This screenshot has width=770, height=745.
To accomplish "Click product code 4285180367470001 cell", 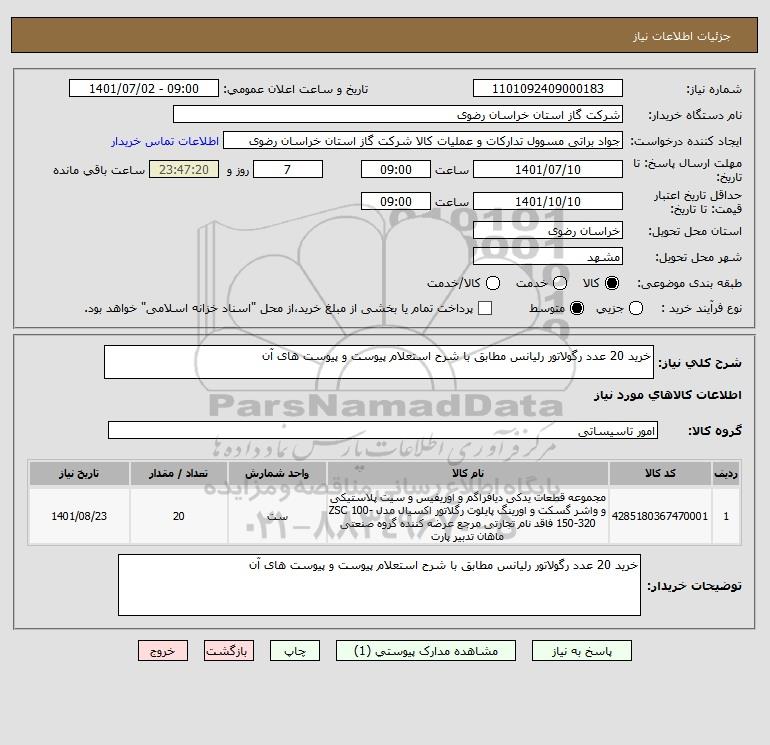I will point(660,517).
